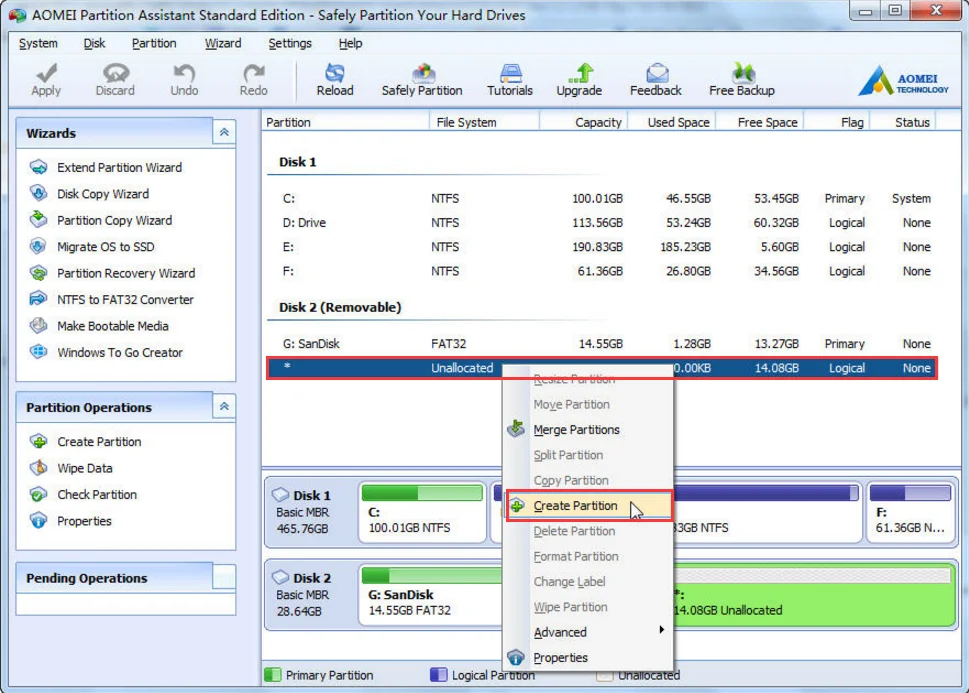Select Wipe Data in the sidebar
Viewport: 969px width, 693px height.
pyautogui.click(x=85, y=468)
